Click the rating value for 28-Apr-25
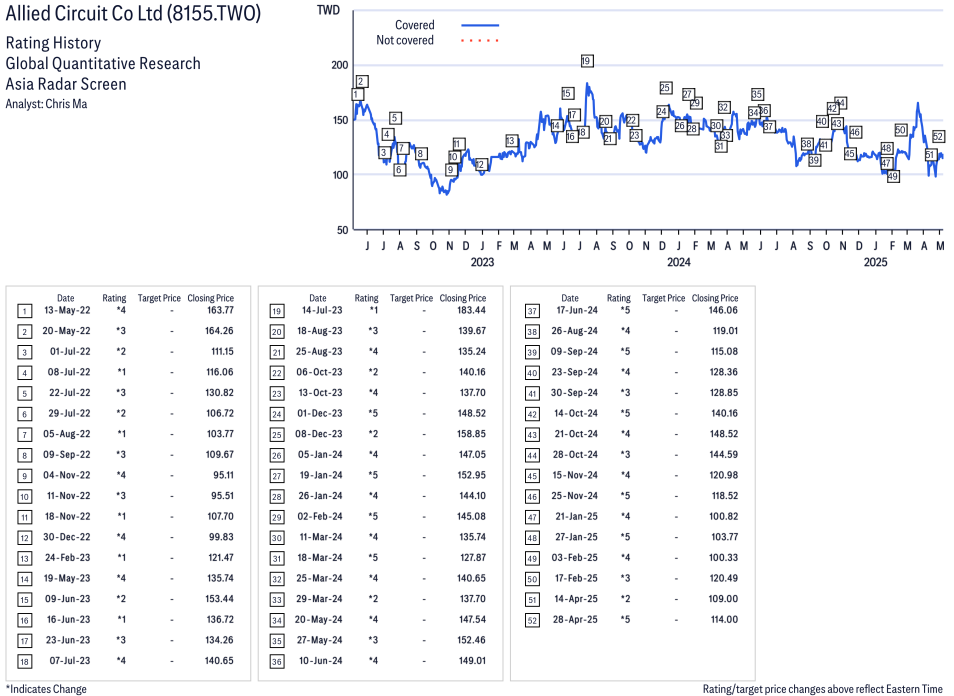This screenshot has width=954, height=696. click(625, 619)
